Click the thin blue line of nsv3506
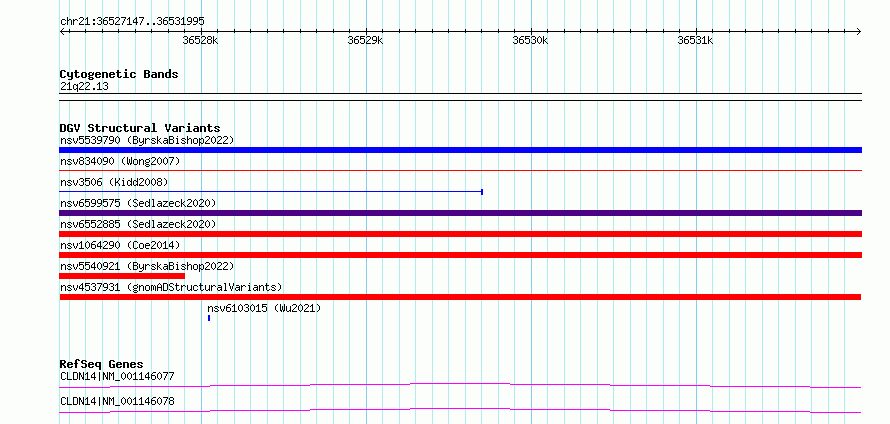 271,192
